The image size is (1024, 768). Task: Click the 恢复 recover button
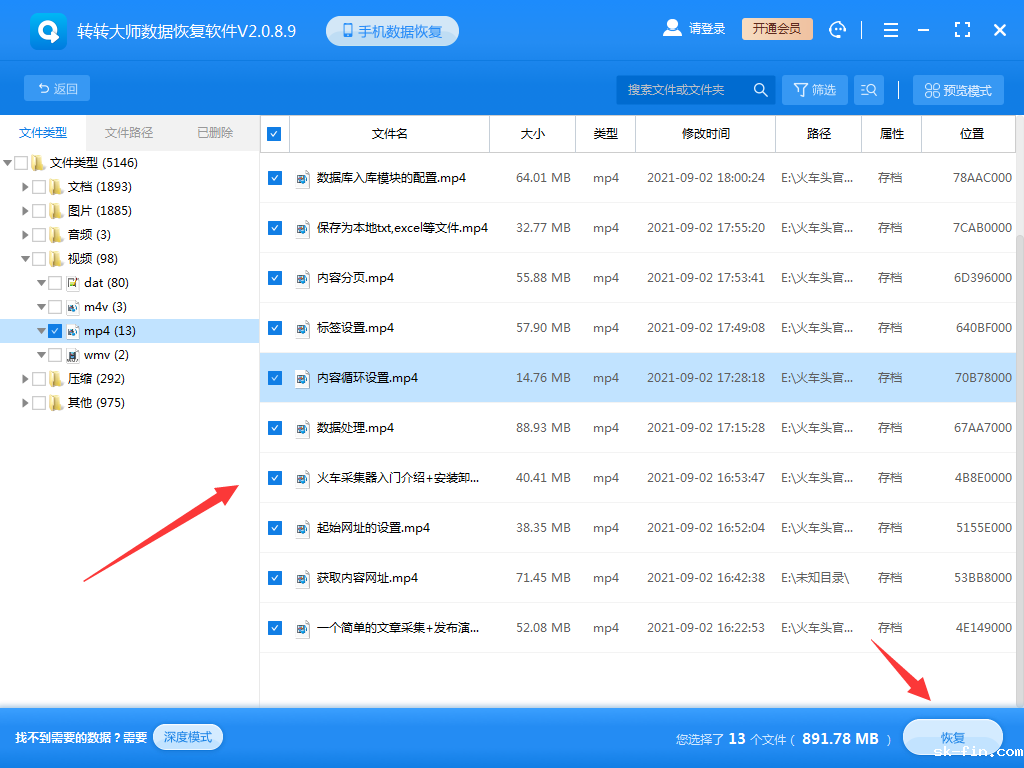[x=952, y=737]
